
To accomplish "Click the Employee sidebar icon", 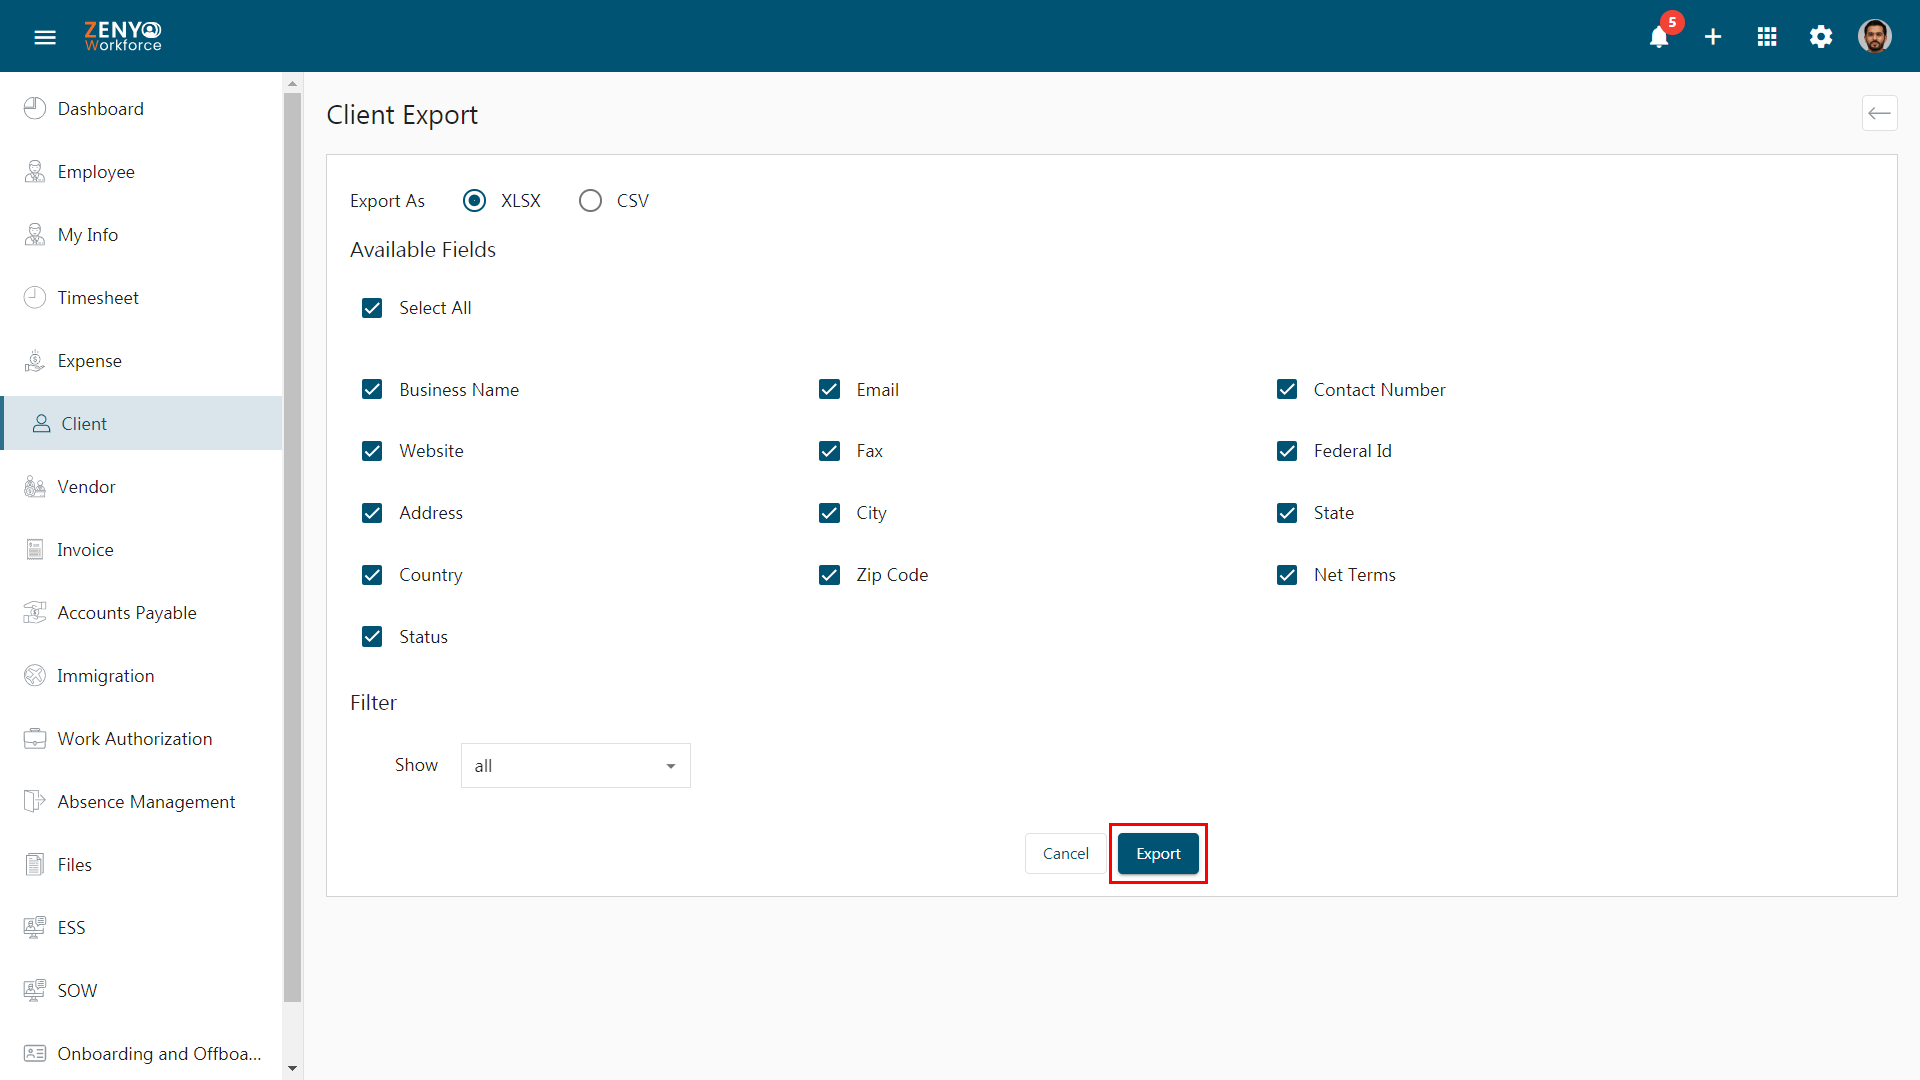I will click(x=36, y=171).
